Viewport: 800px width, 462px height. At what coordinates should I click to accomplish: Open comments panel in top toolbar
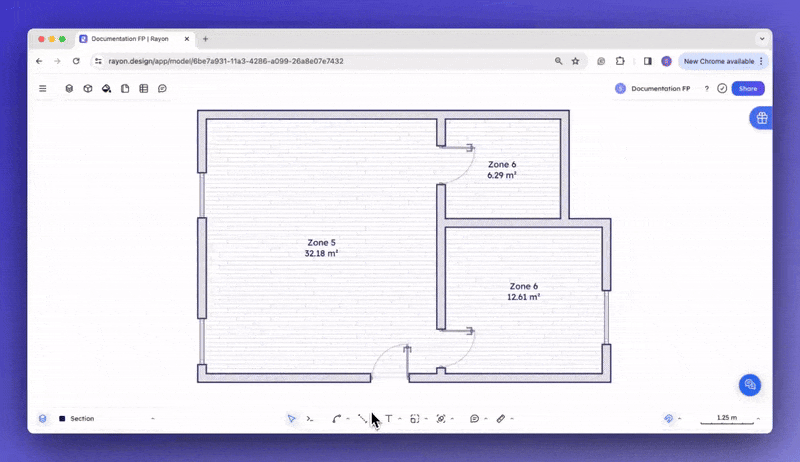(x=162, y=89)
